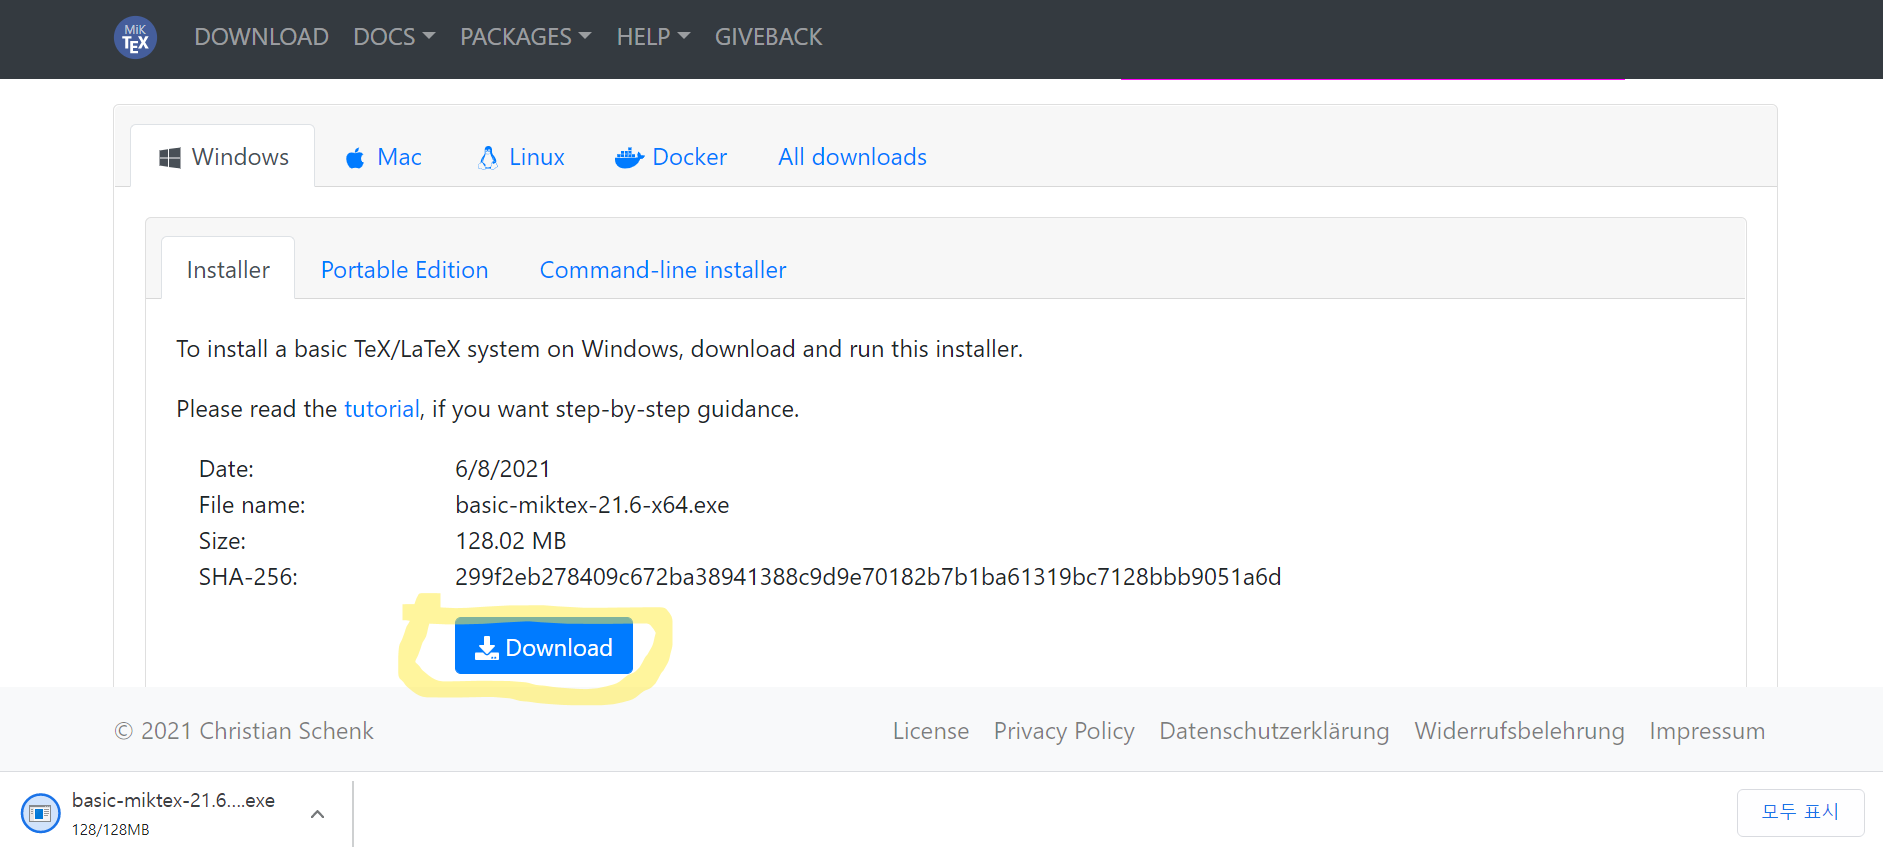Switch to Portable Edition sub-tab
The image size is (1883, 847).
click(x=404, y=270)
